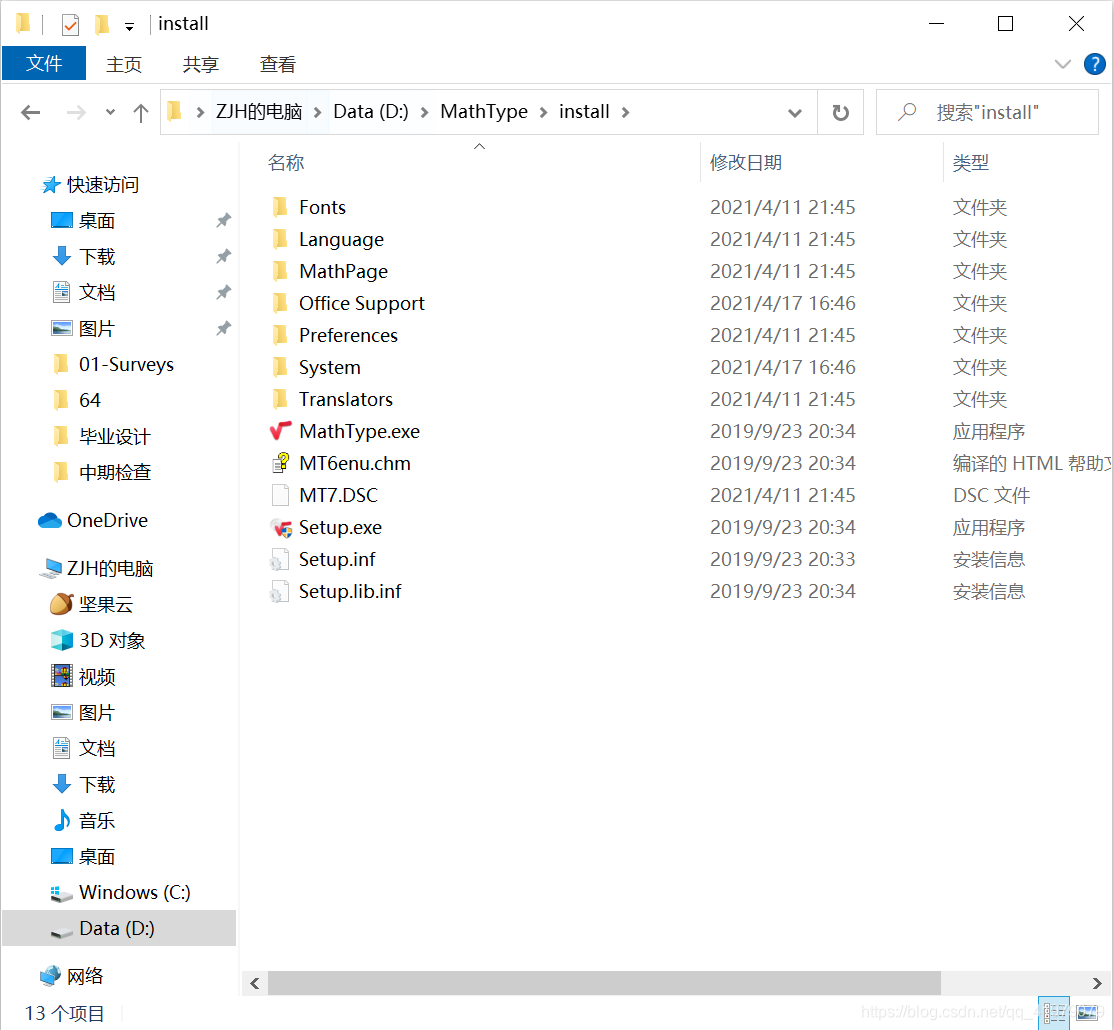Open the 中期检查 quick access folder
The width and height of the screenshot is (1114, 1030).
coord(102,472)
